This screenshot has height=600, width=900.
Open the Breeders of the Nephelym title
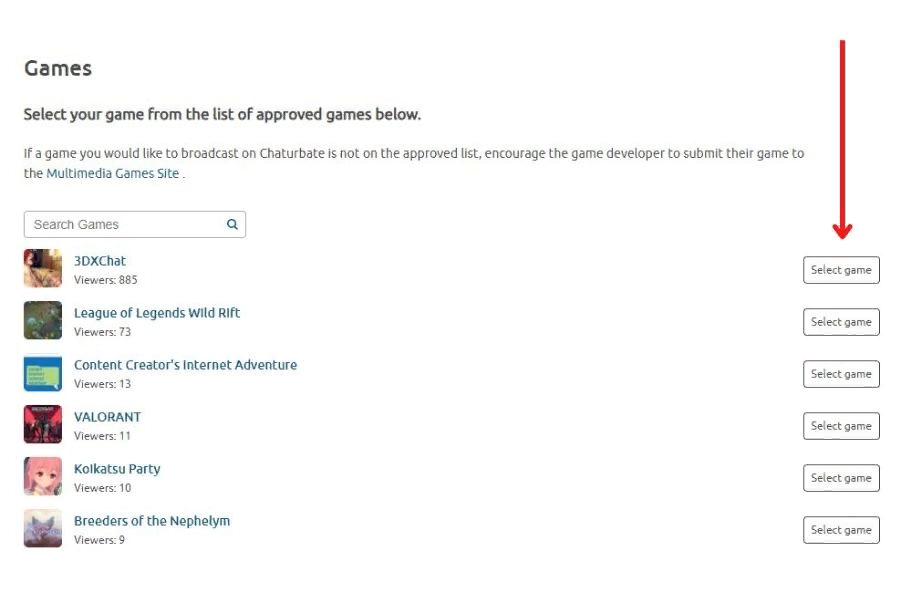point(152,521)
